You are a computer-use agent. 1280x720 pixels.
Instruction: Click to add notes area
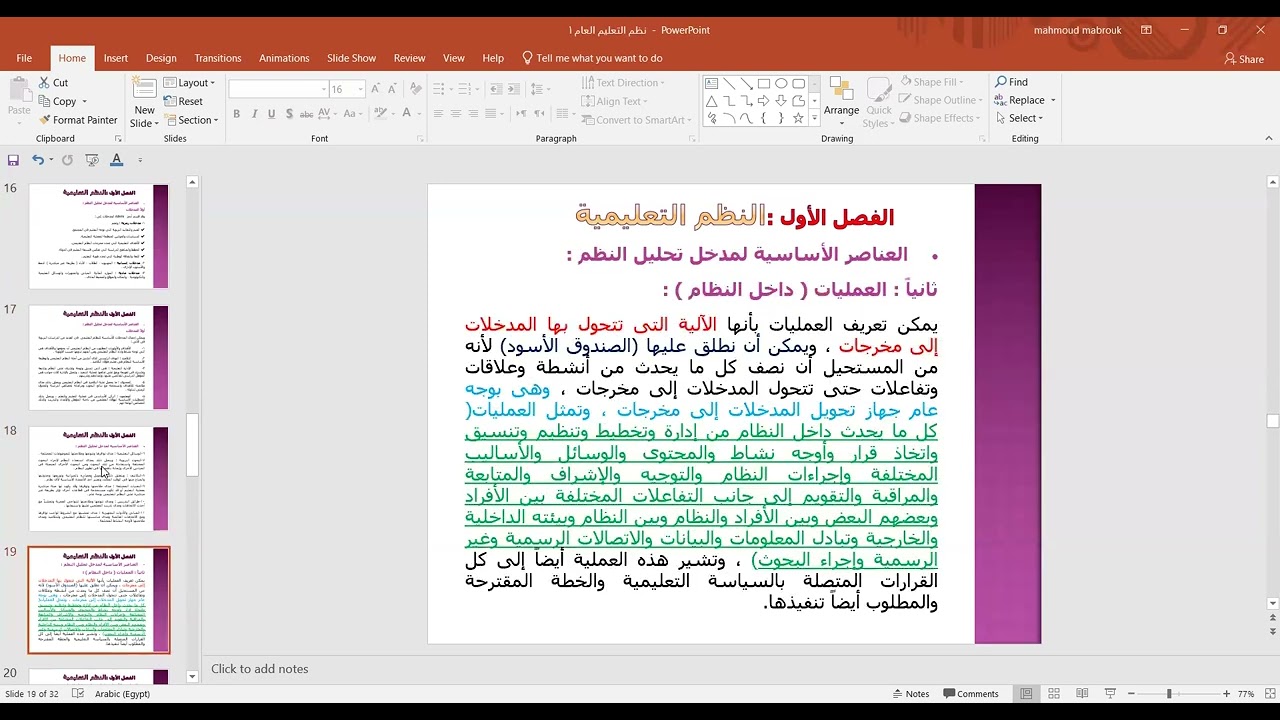pos(259,669)
